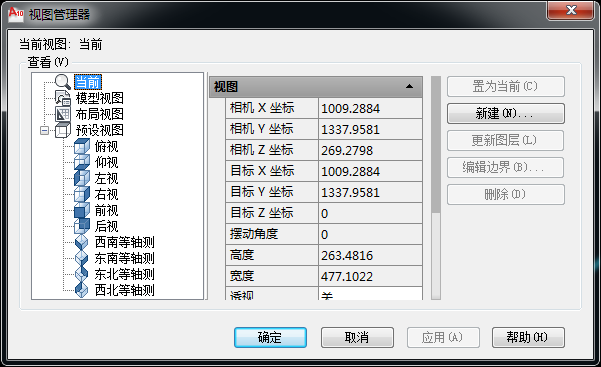Image resolution: width=601 pixels, height=367 pixels.
Task: Click the 相机 X 坐标 value 1009.2884
Action: pyautogui.click(x=370, y=109)
